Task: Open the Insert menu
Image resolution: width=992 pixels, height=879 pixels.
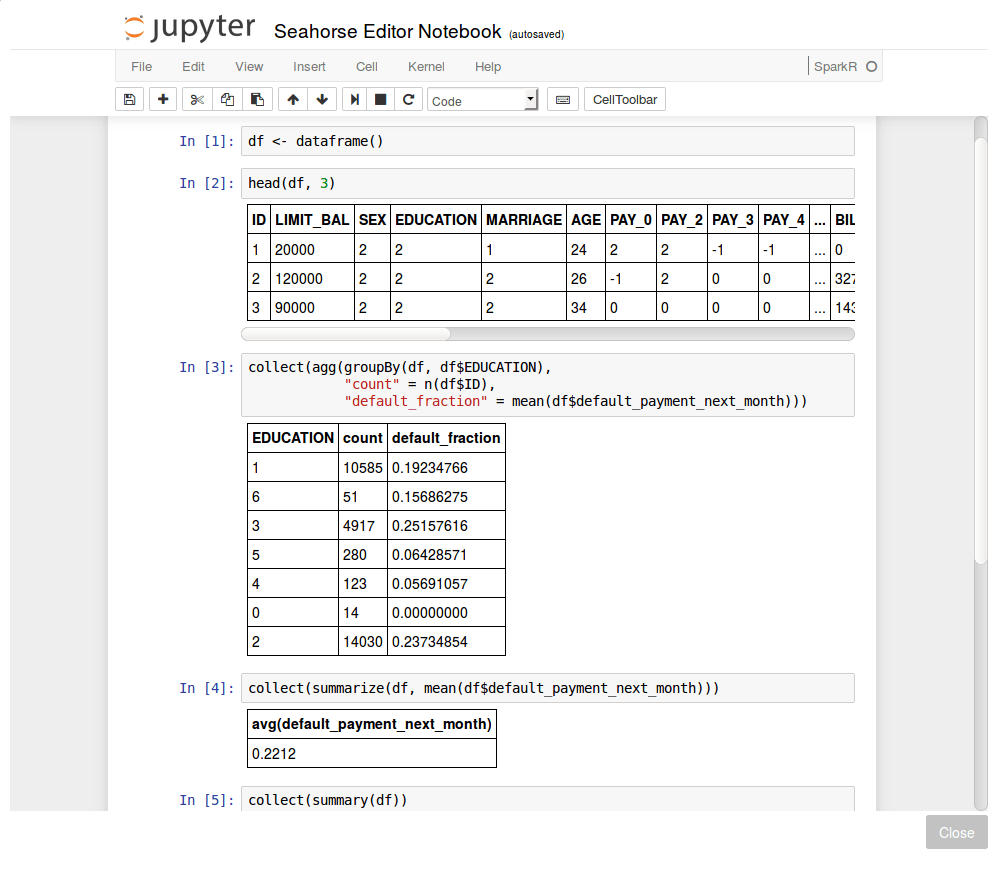Action: pyautogui.click(x=309, y=67)
